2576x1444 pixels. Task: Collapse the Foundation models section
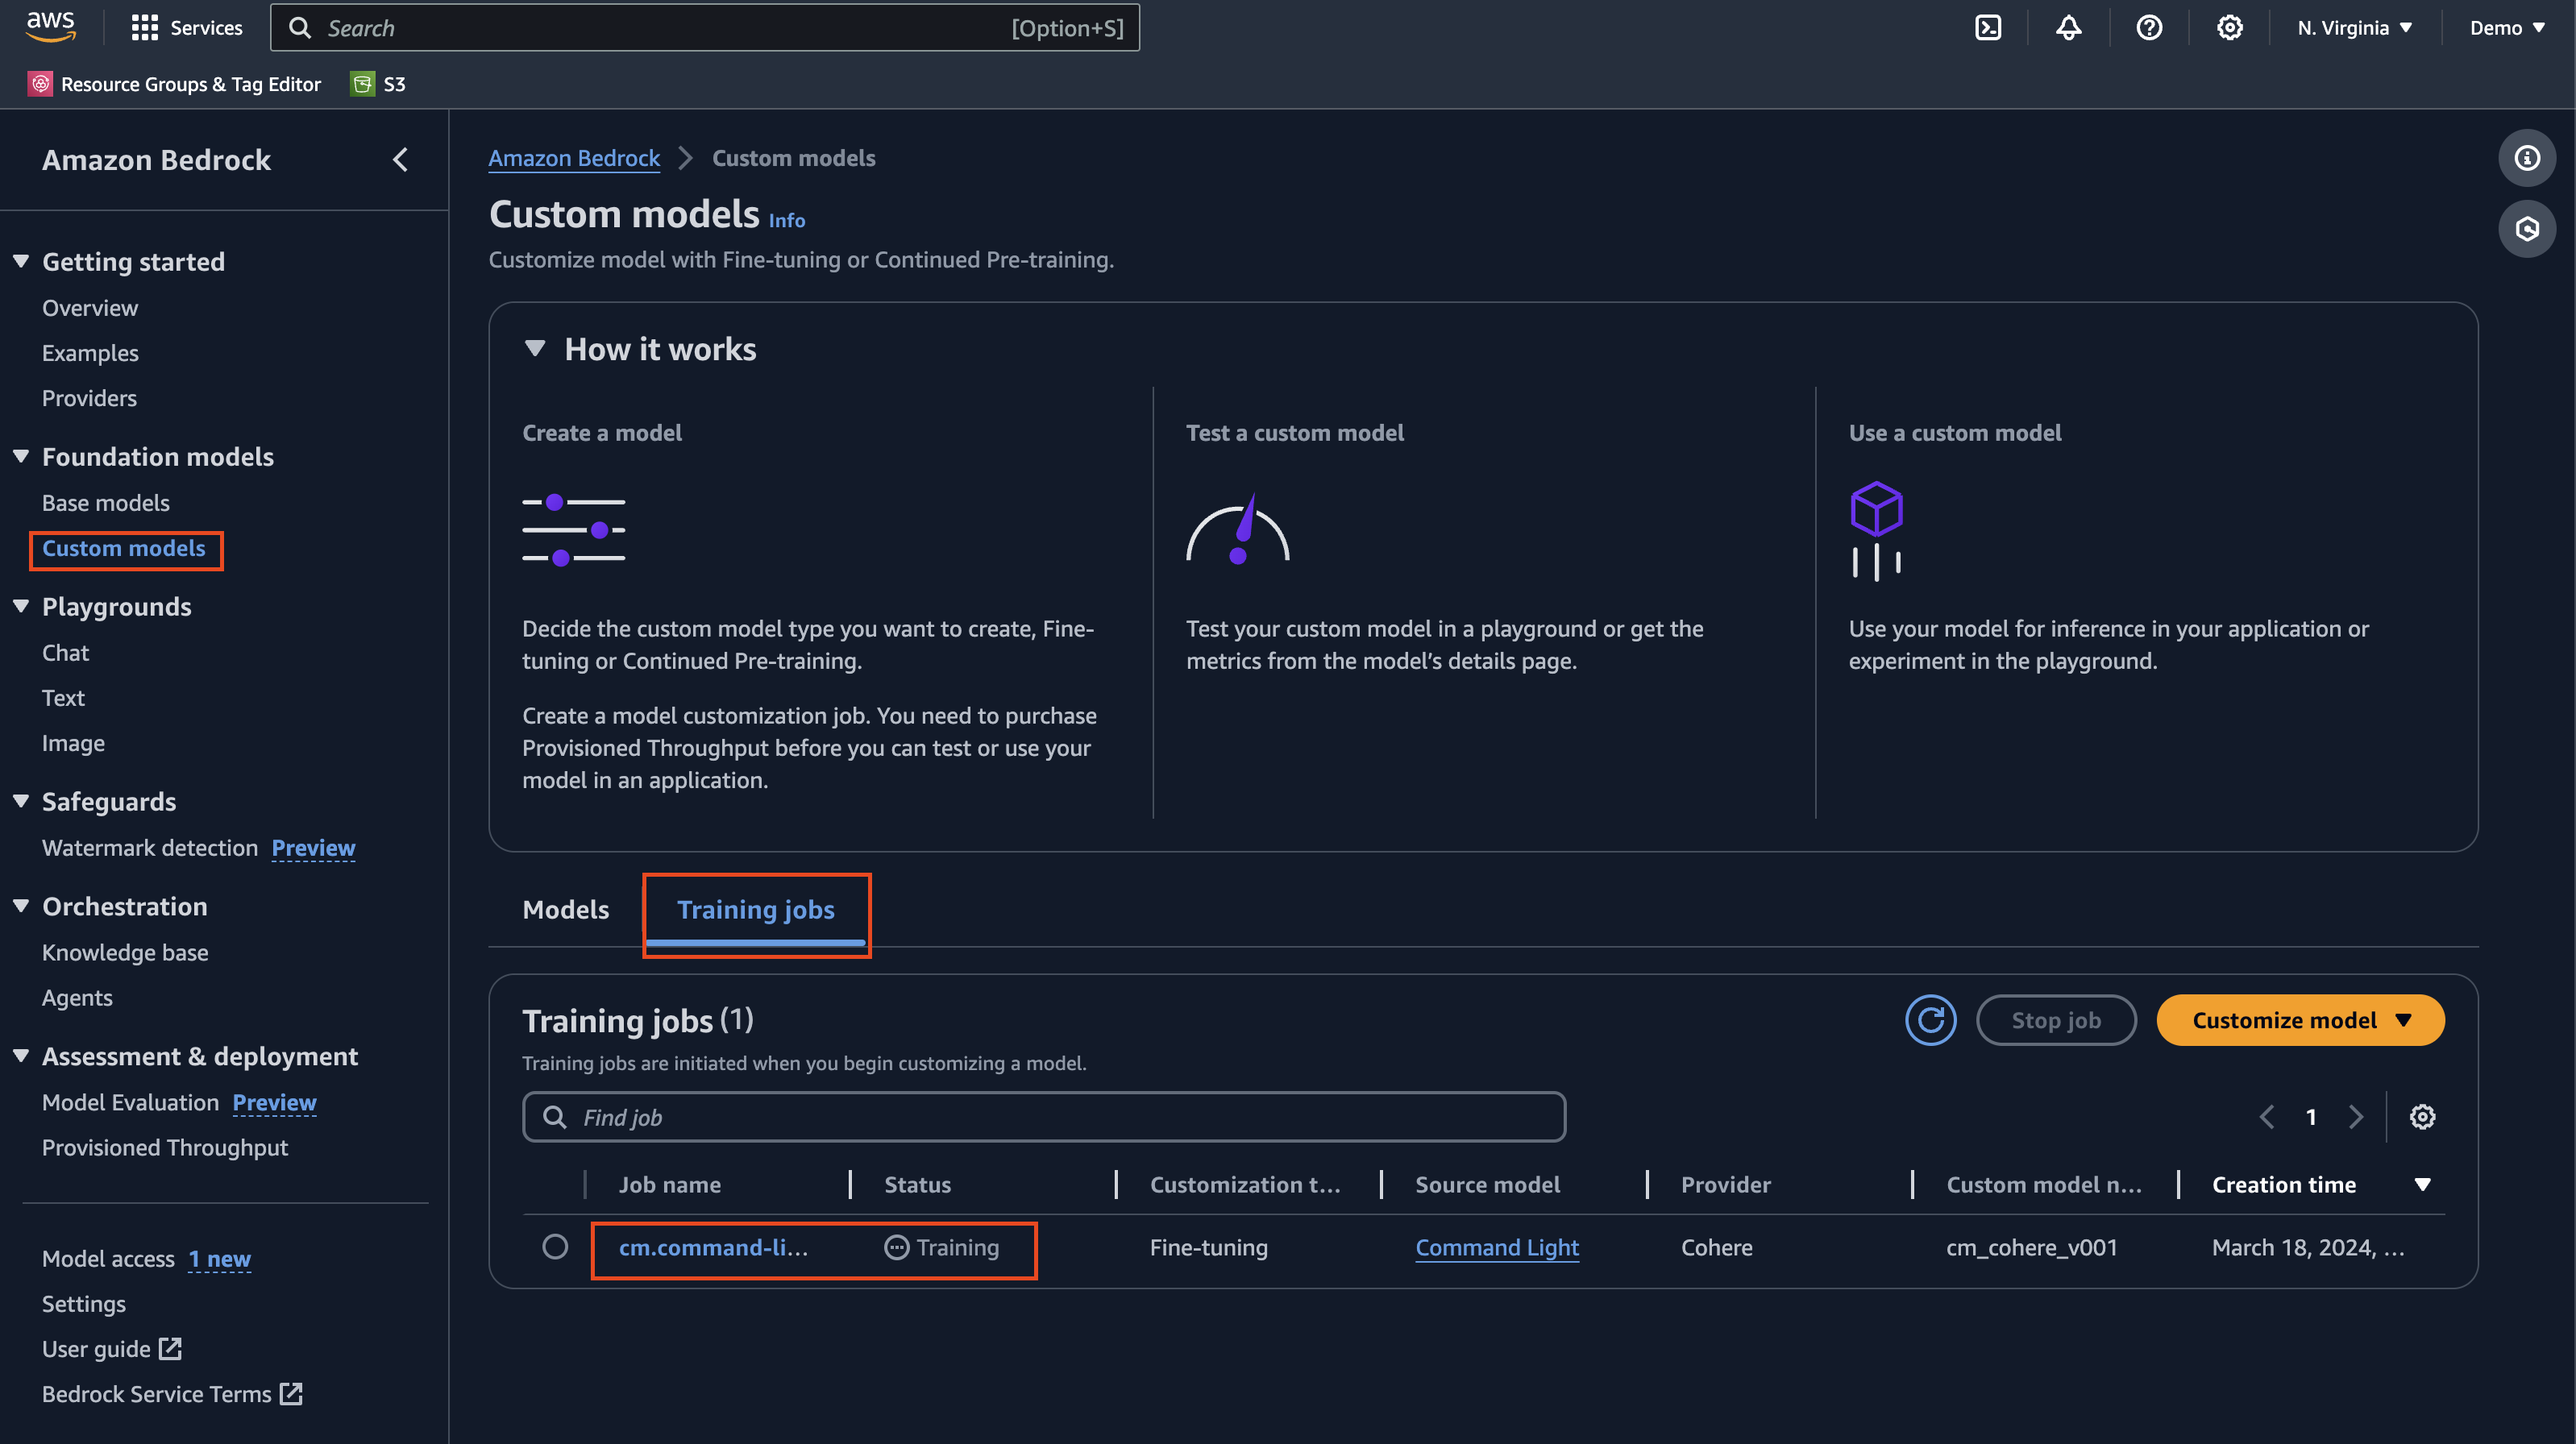tap(20, 456)
